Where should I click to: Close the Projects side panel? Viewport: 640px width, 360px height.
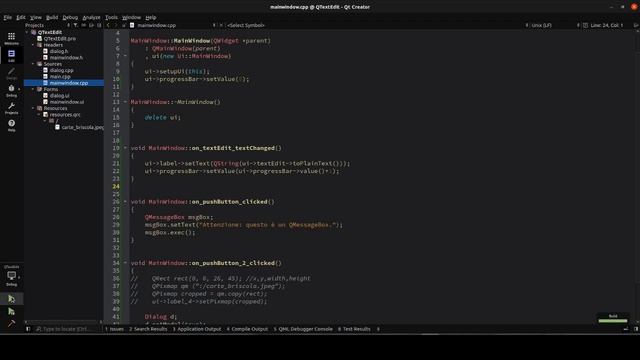click(x=99, y=25)
